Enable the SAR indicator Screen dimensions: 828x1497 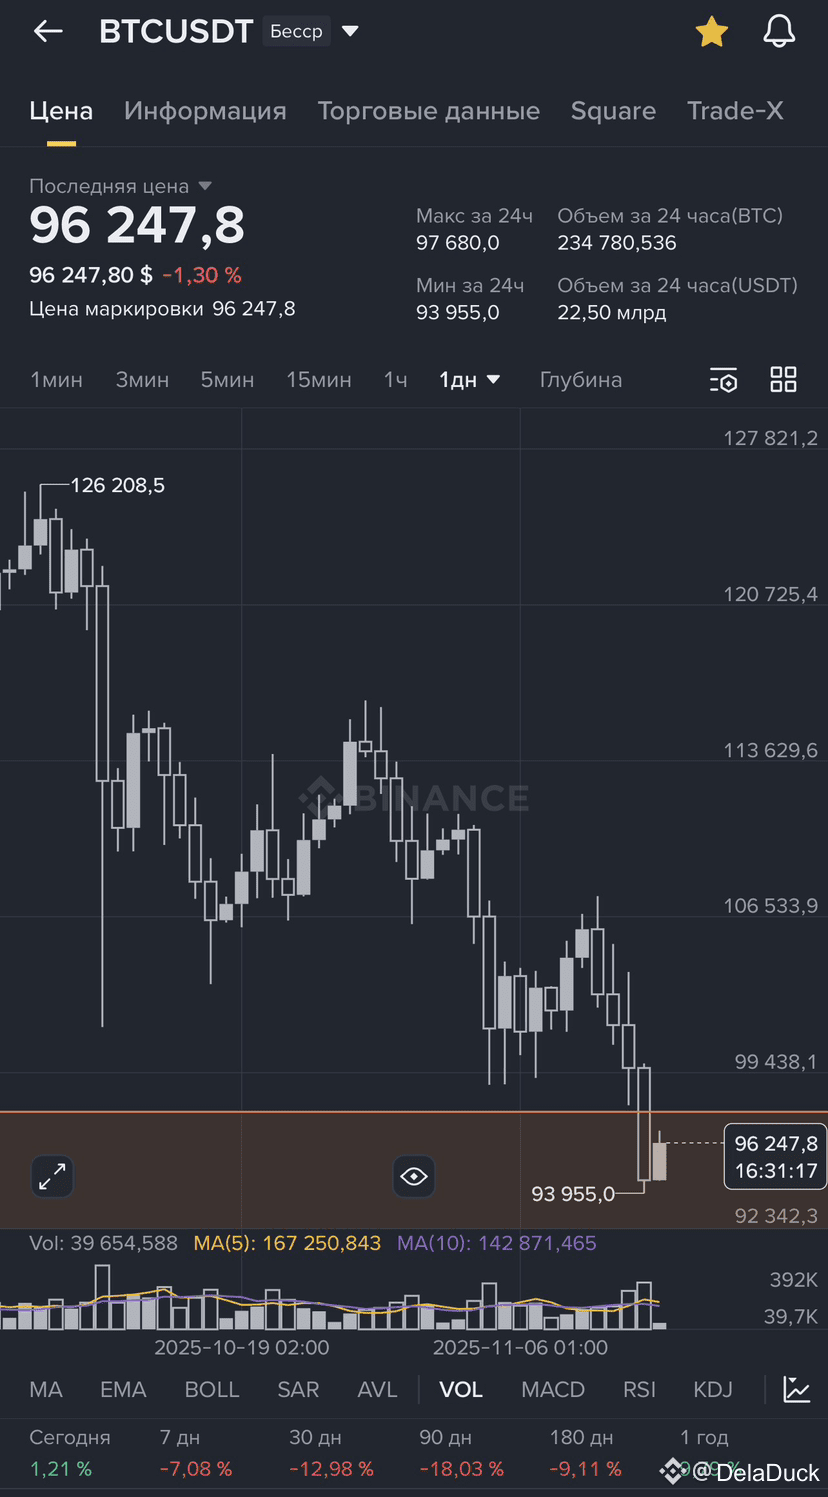(x=298, y=1389)
